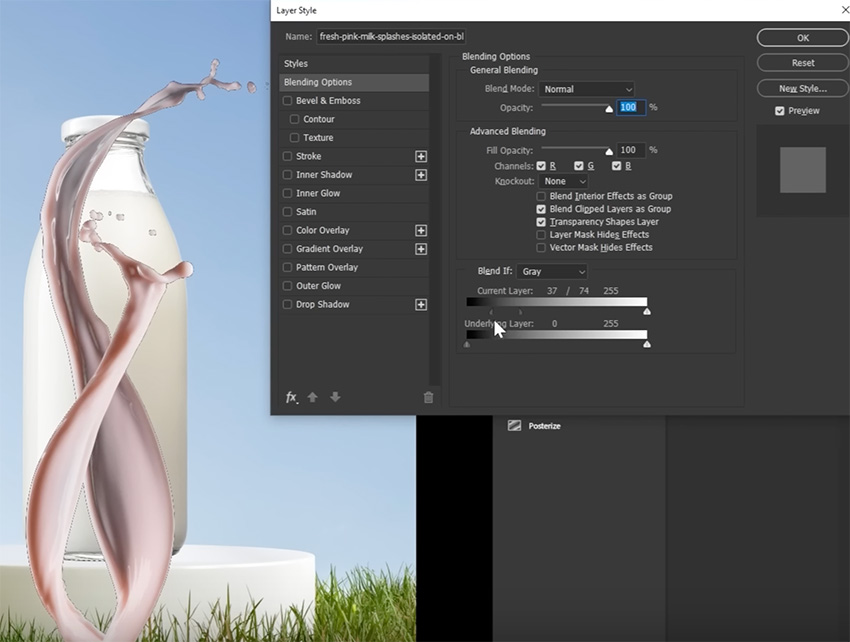Screen dimensions: 850x642
Task: Enable Blend Interior Effects as Group
Action: coord(541,196)
